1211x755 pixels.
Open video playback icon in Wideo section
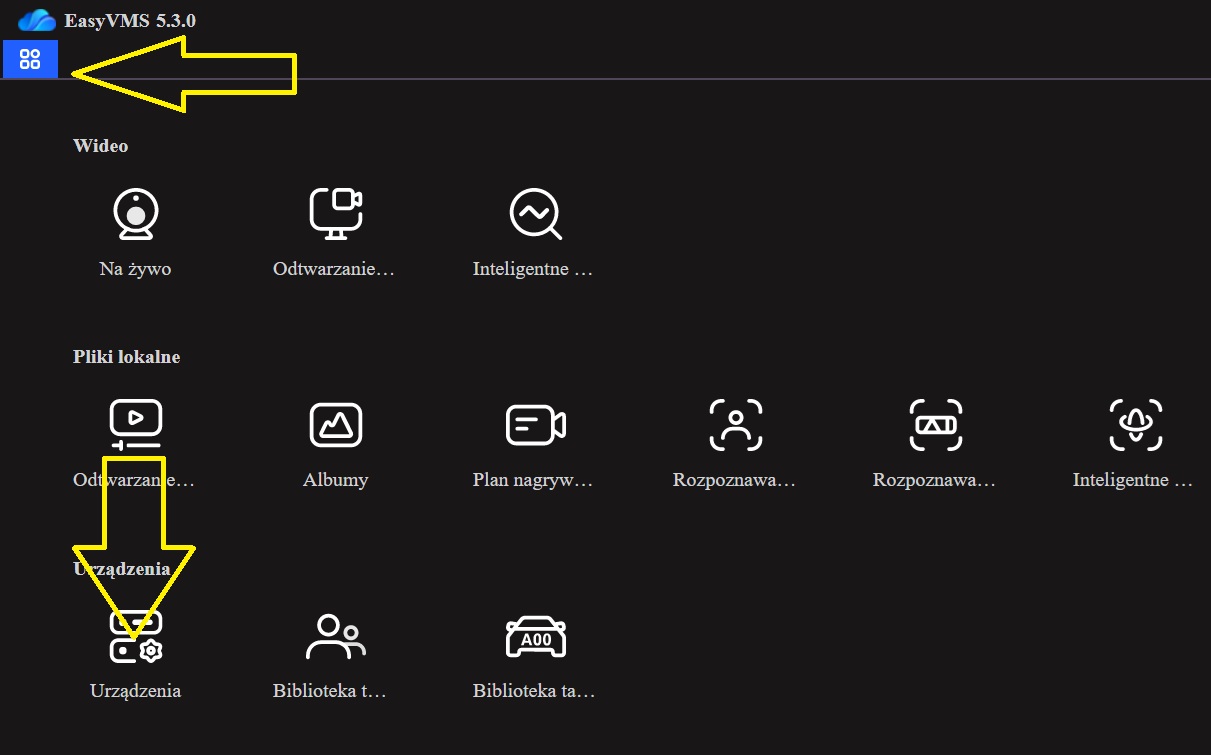pos(335,214)
